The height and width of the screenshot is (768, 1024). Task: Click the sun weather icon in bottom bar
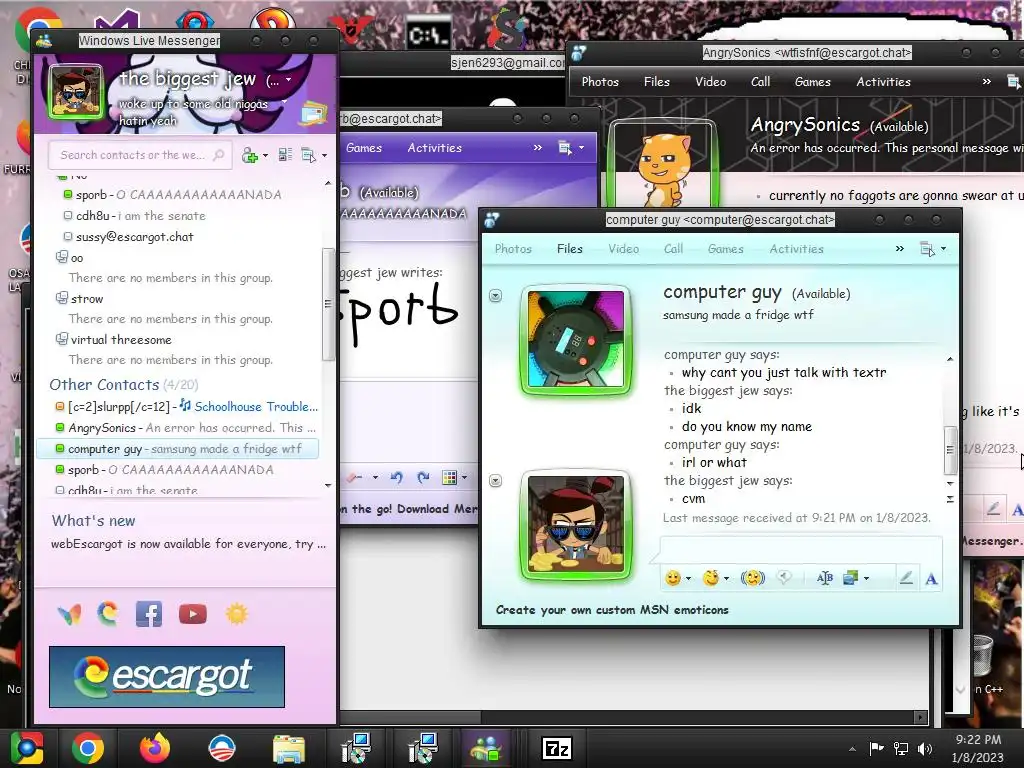(236, 614)
